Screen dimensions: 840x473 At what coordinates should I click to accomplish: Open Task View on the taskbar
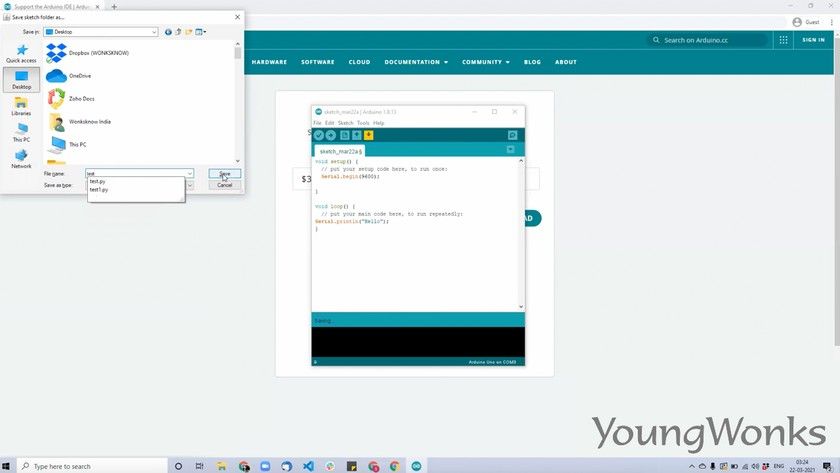point(199,466)
